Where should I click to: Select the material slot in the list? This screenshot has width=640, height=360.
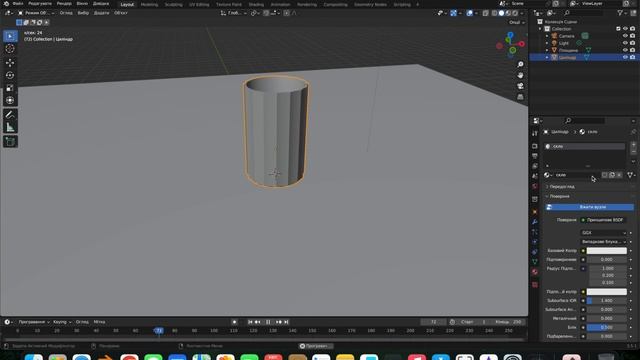coord(584,146)
